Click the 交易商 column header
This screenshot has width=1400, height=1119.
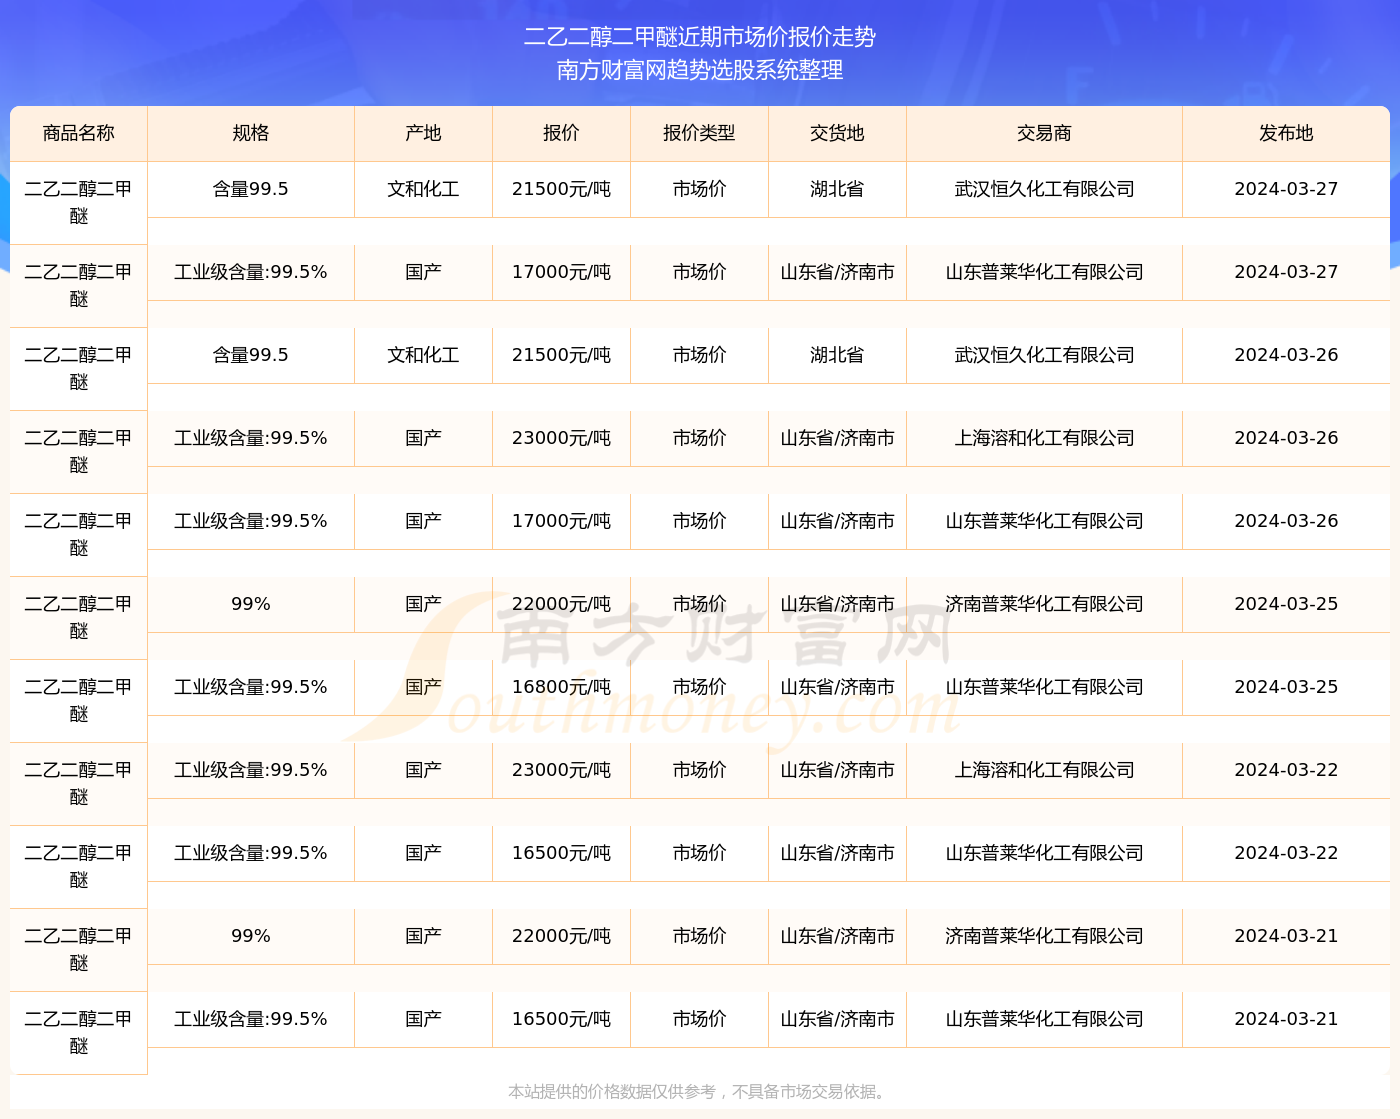coord(1044,133)
